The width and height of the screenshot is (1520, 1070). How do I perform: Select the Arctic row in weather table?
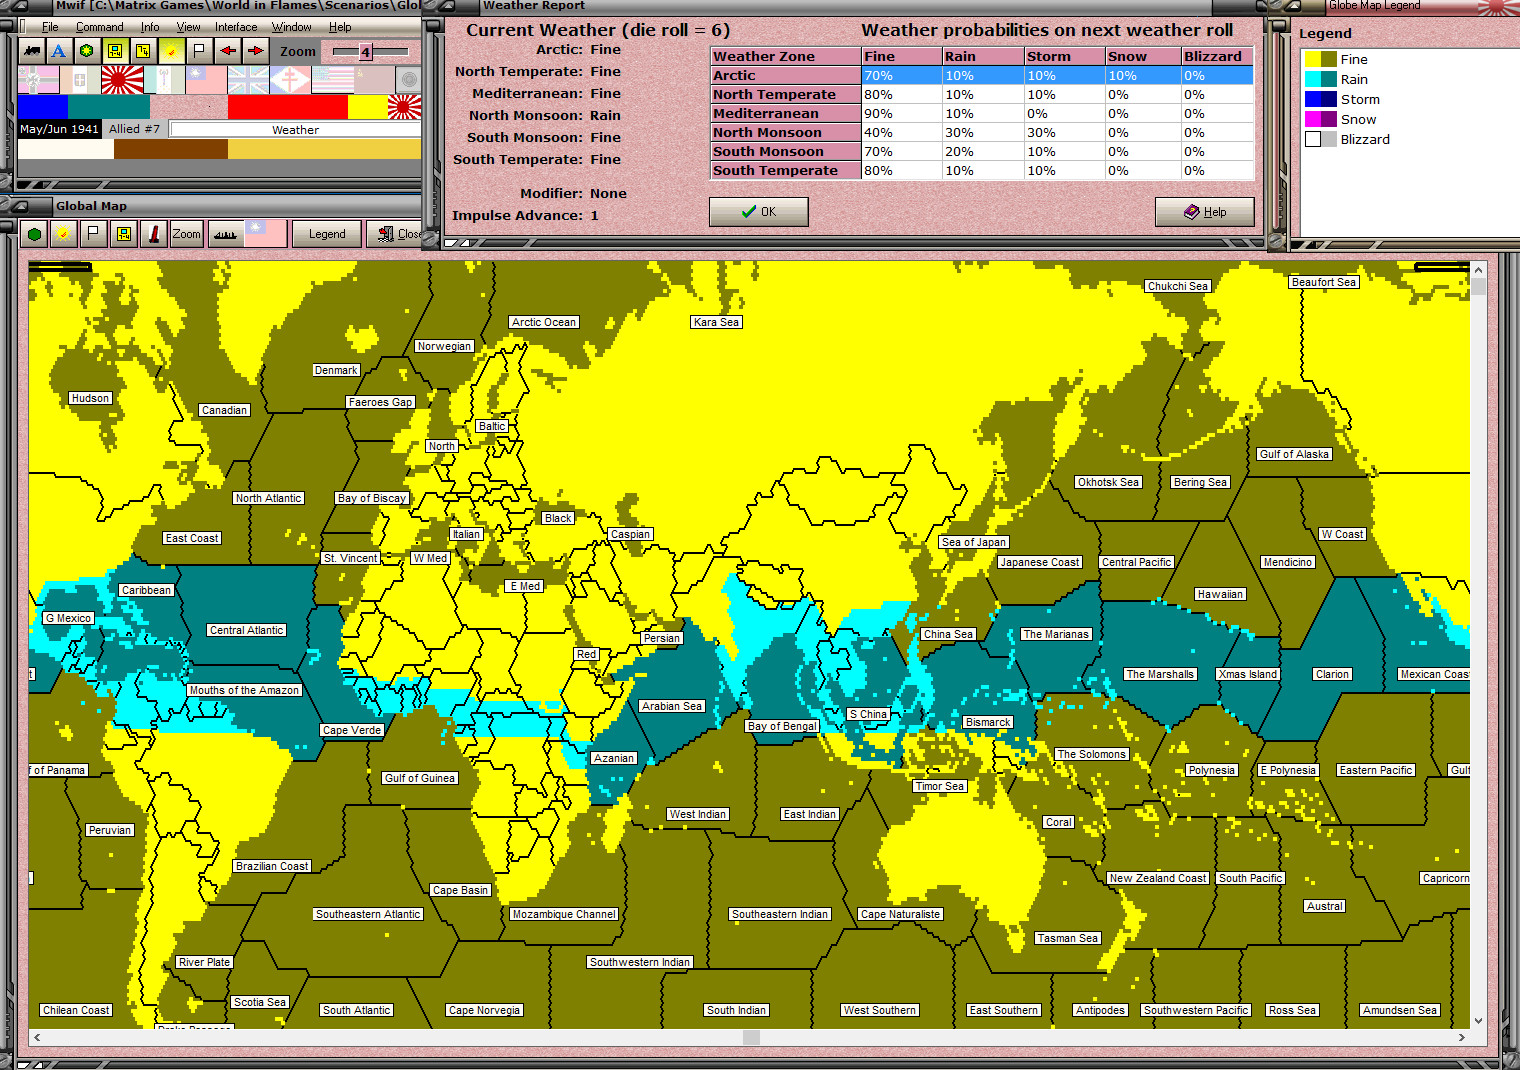tap(982, 75)
